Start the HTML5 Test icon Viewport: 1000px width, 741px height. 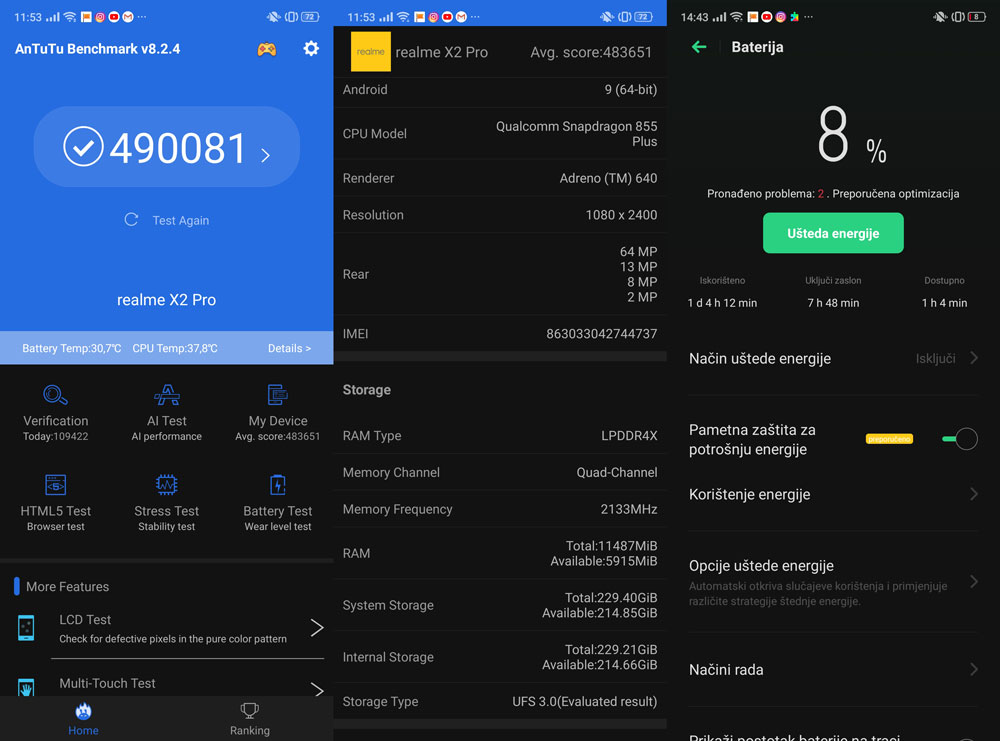(x=56, y=485)
